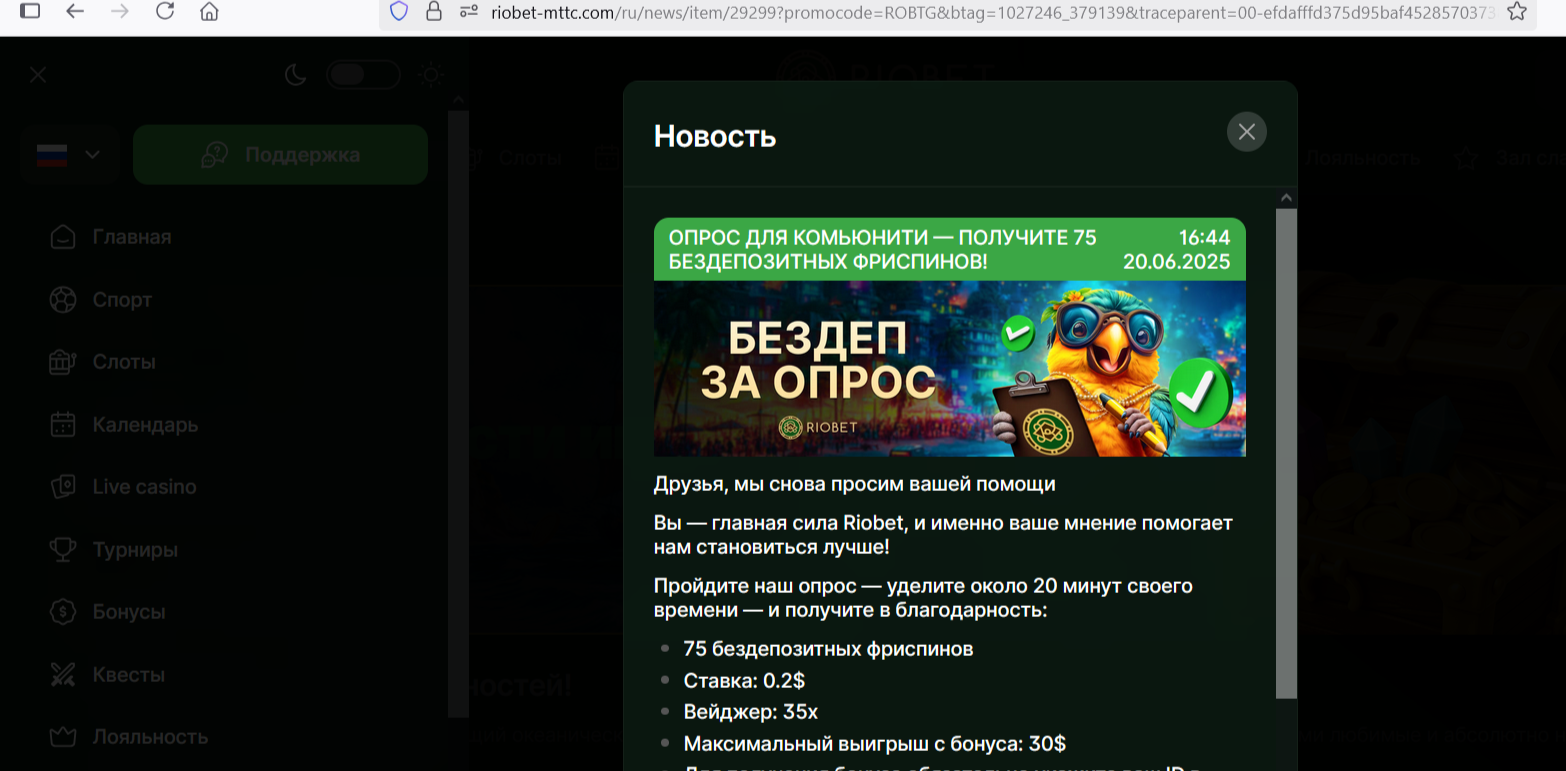Open the tracking protection shield icon
The image size is (1566, 771).
click(398, 12)
